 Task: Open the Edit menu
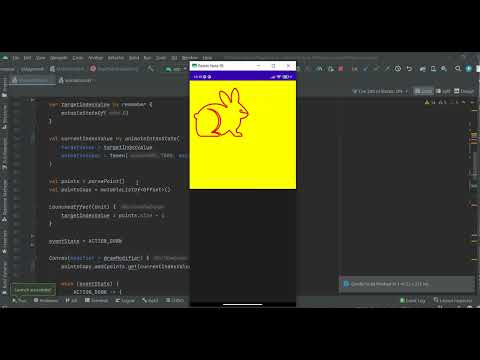point(27,58)
